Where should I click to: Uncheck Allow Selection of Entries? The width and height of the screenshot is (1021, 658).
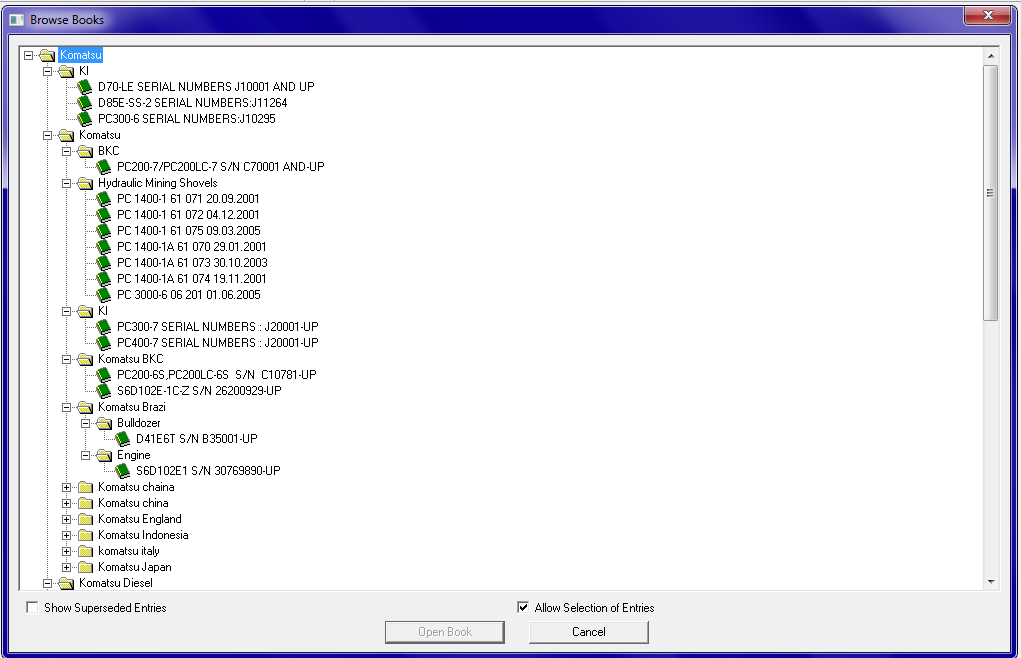[x=523, y=607]
